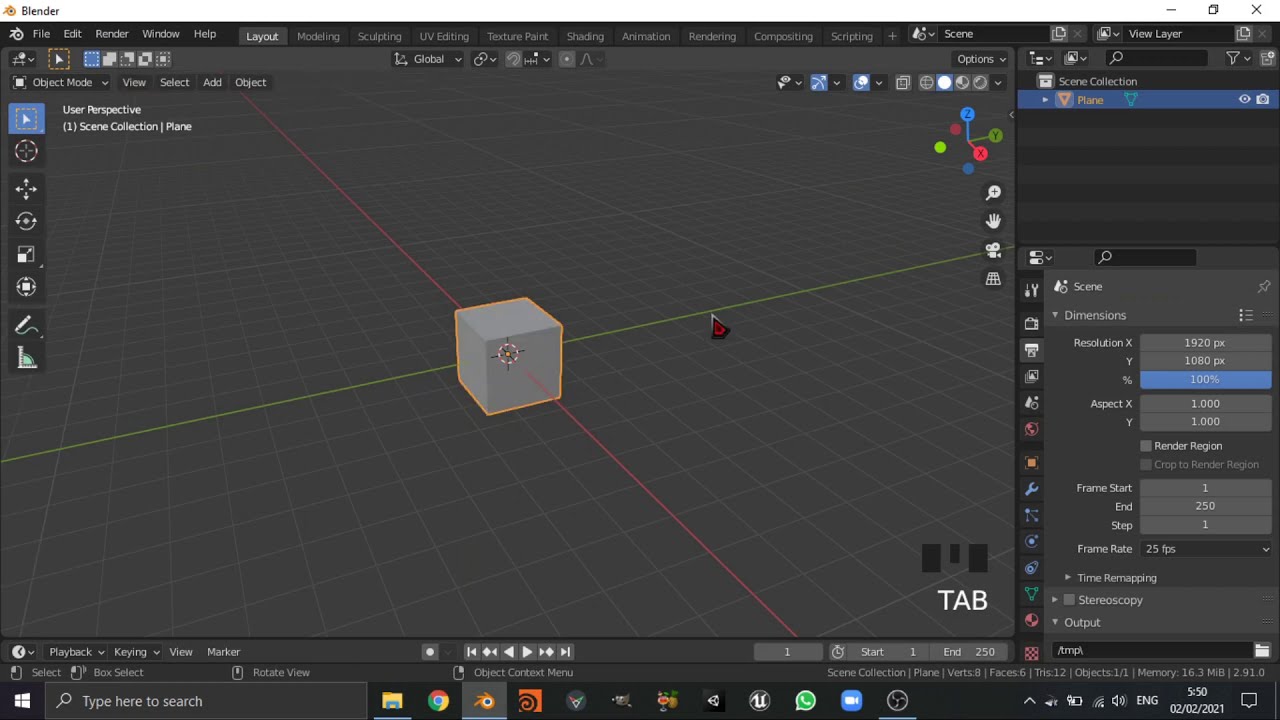
Task: Open the File menu
Action: pyautogui.click(x=41, y=34)
